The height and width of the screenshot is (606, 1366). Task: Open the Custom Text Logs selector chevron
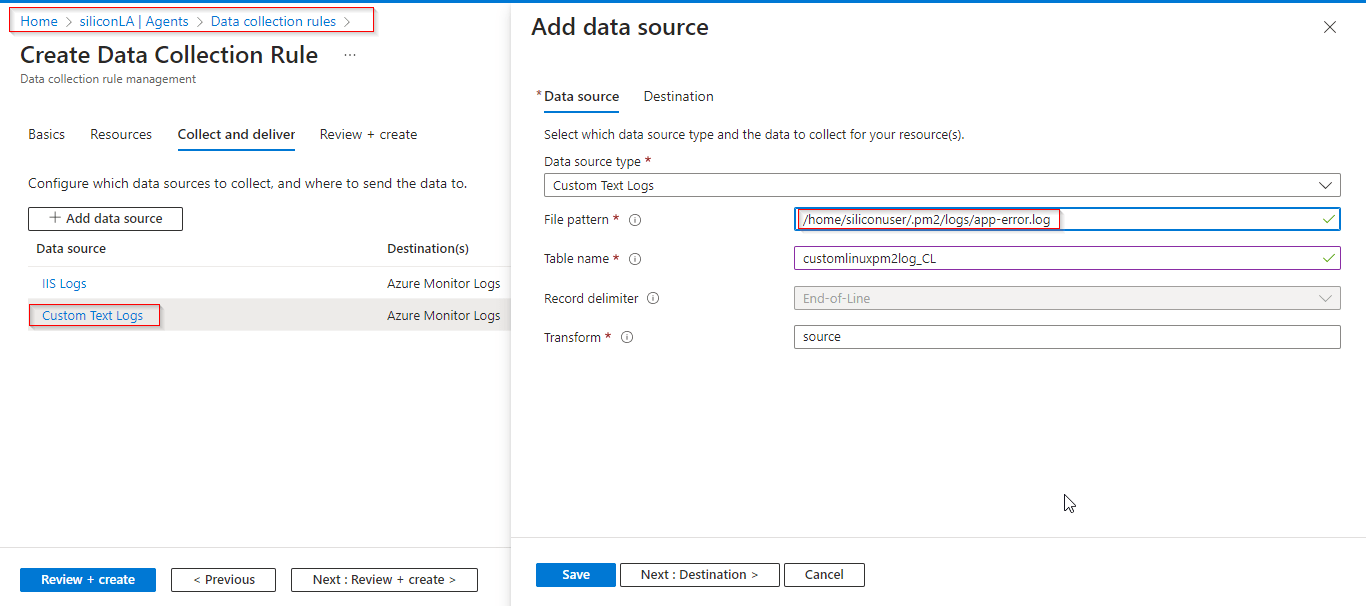(1328, 185)
